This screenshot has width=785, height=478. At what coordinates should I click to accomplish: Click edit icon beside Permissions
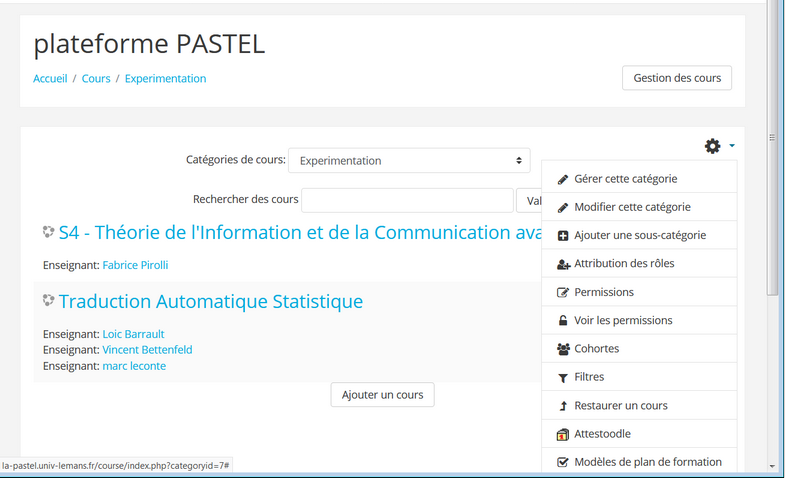tap(563, 292)
